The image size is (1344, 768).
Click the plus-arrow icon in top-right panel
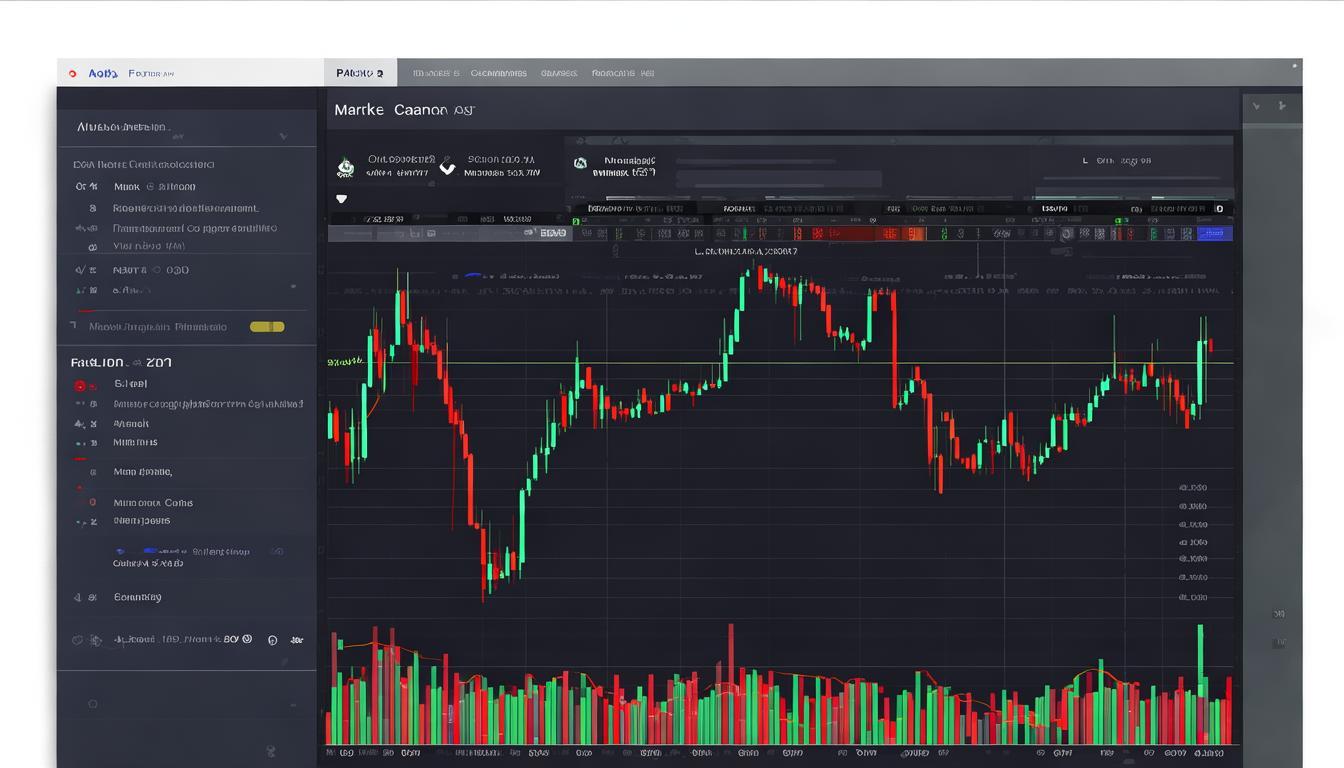point(1283,105)
